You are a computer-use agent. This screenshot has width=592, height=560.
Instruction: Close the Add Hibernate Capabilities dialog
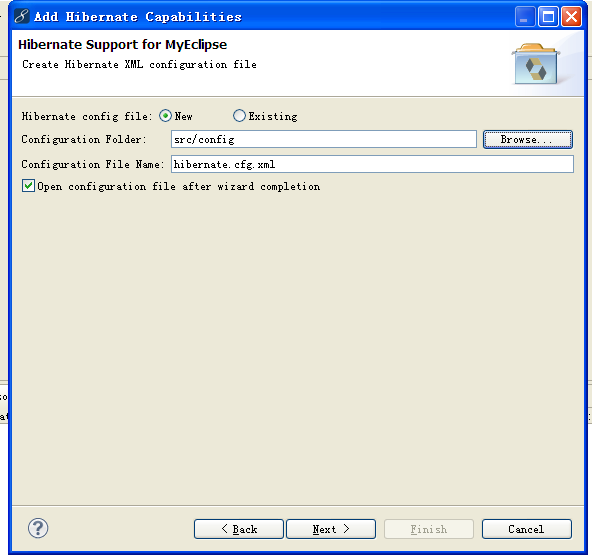[571, 17]
